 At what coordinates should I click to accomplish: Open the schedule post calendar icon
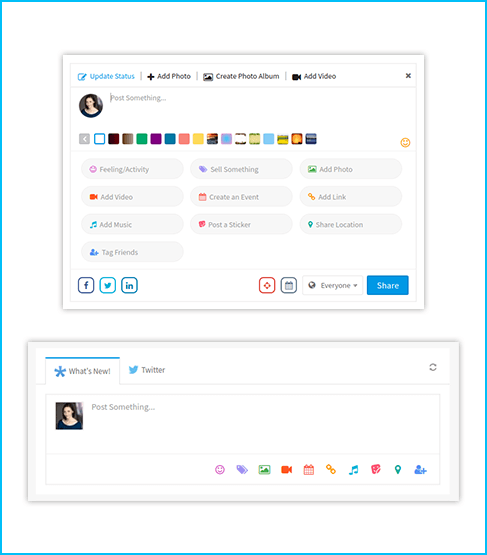coord(289,285)
